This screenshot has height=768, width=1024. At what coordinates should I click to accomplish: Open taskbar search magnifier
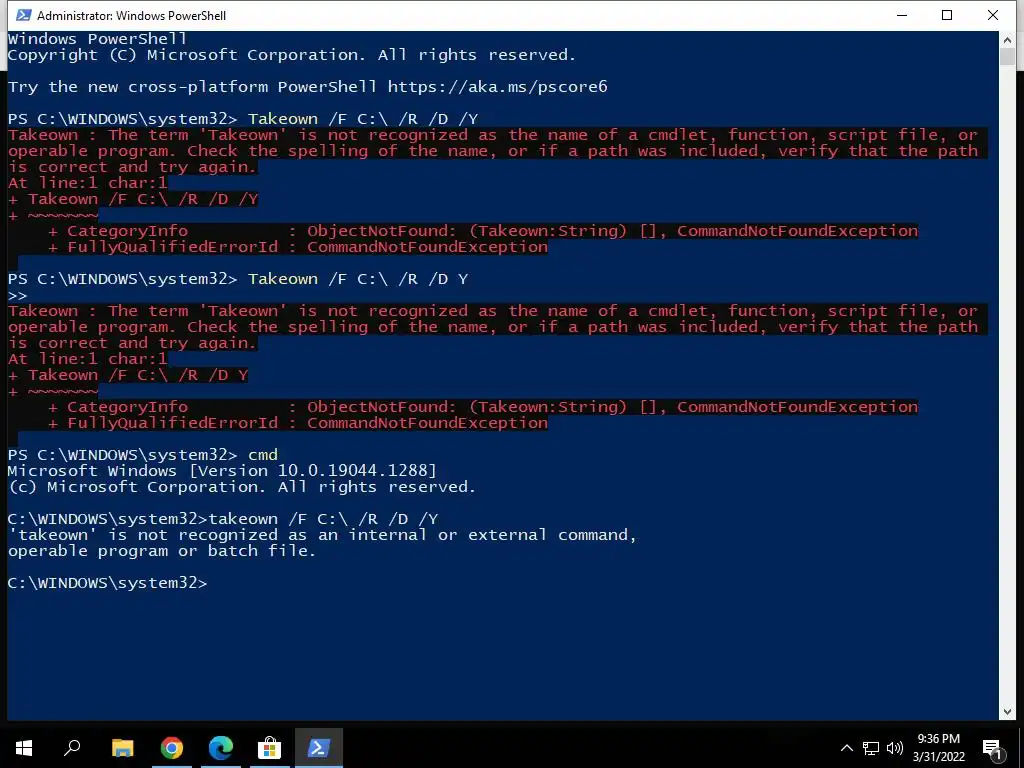[72, 748]
